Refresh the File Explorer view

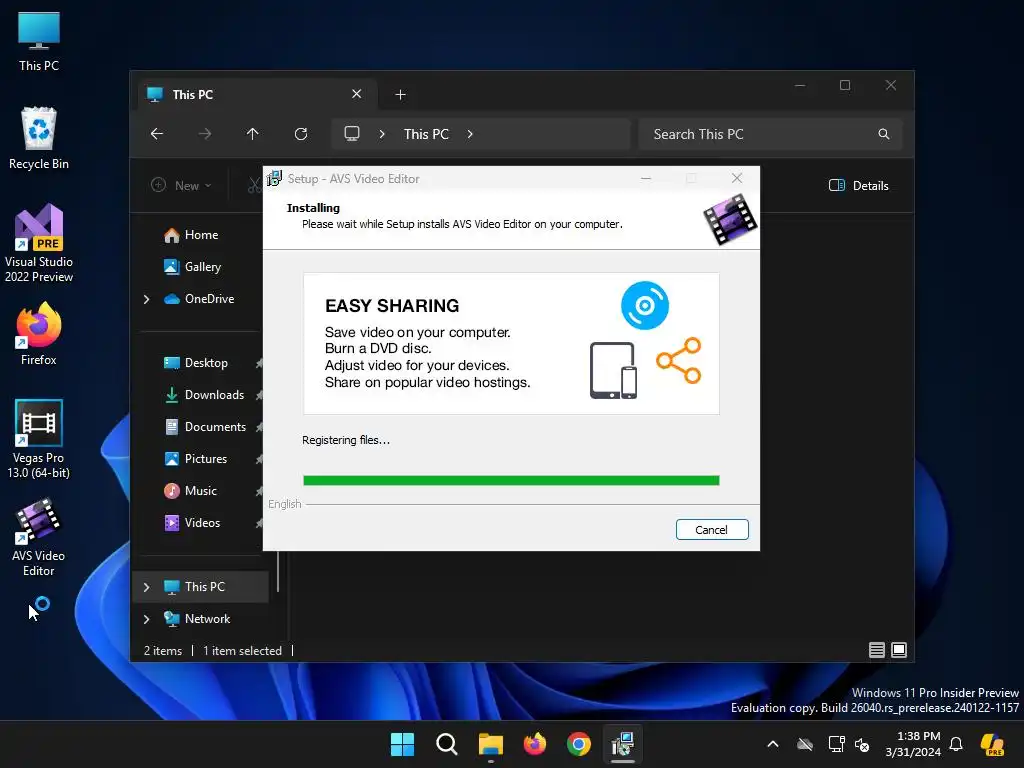[301, 134]
